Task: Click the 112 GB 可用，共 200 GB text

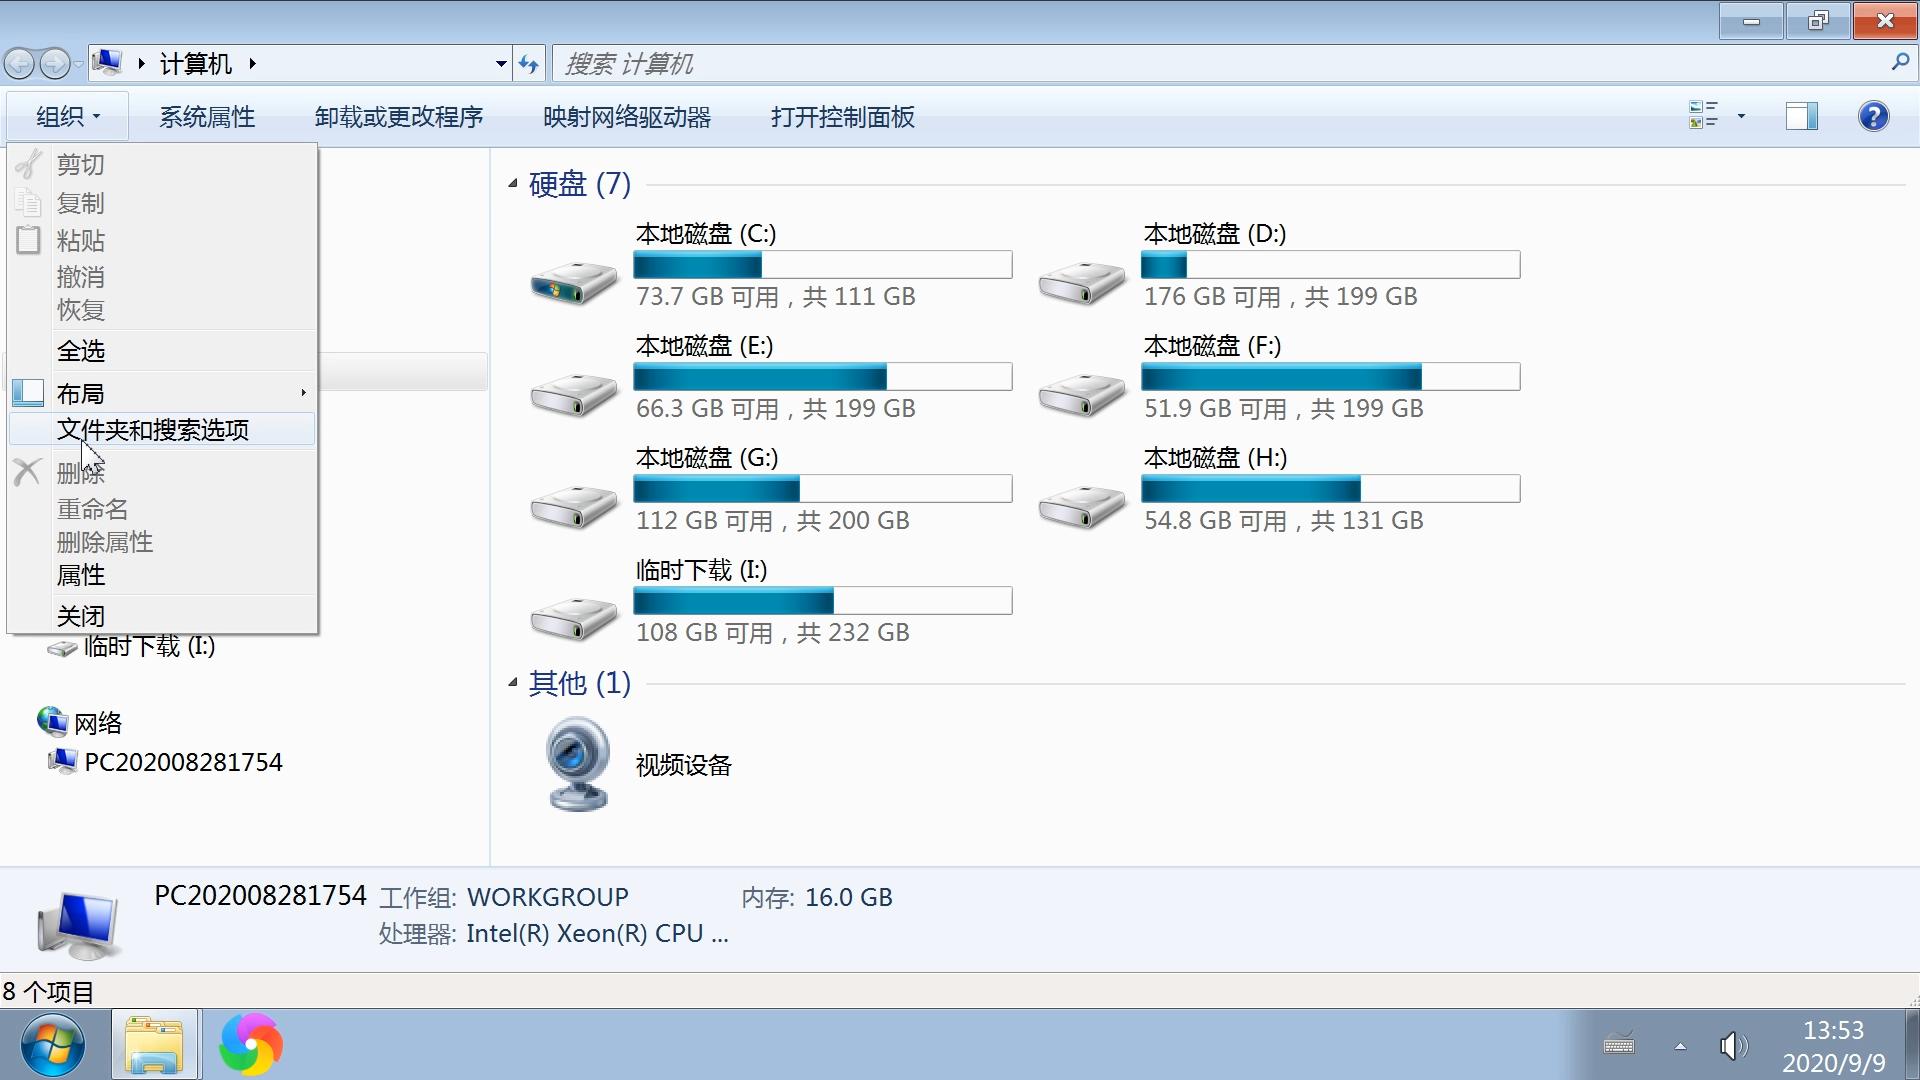Action: [773, 520]
